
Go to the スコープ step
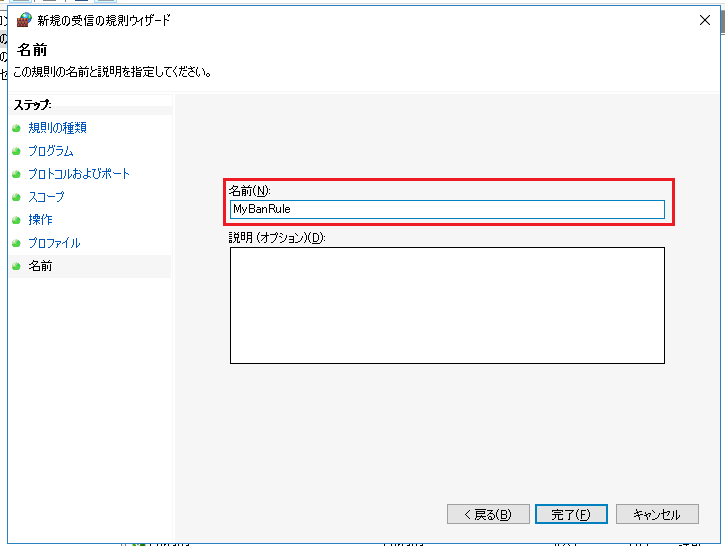click(46, 197)
